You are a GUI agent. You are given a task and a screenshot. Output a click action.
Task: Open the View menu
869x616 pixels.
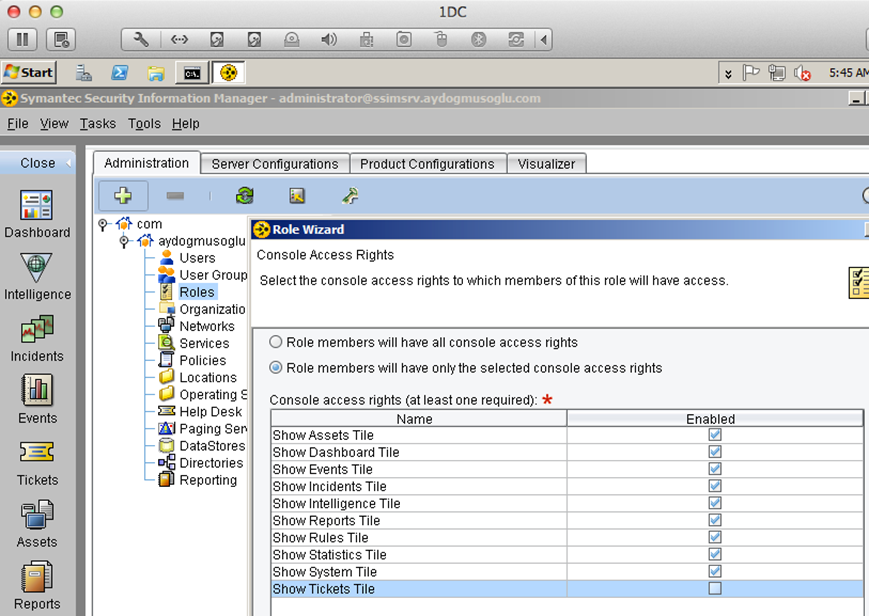click(x=54, y=124)
